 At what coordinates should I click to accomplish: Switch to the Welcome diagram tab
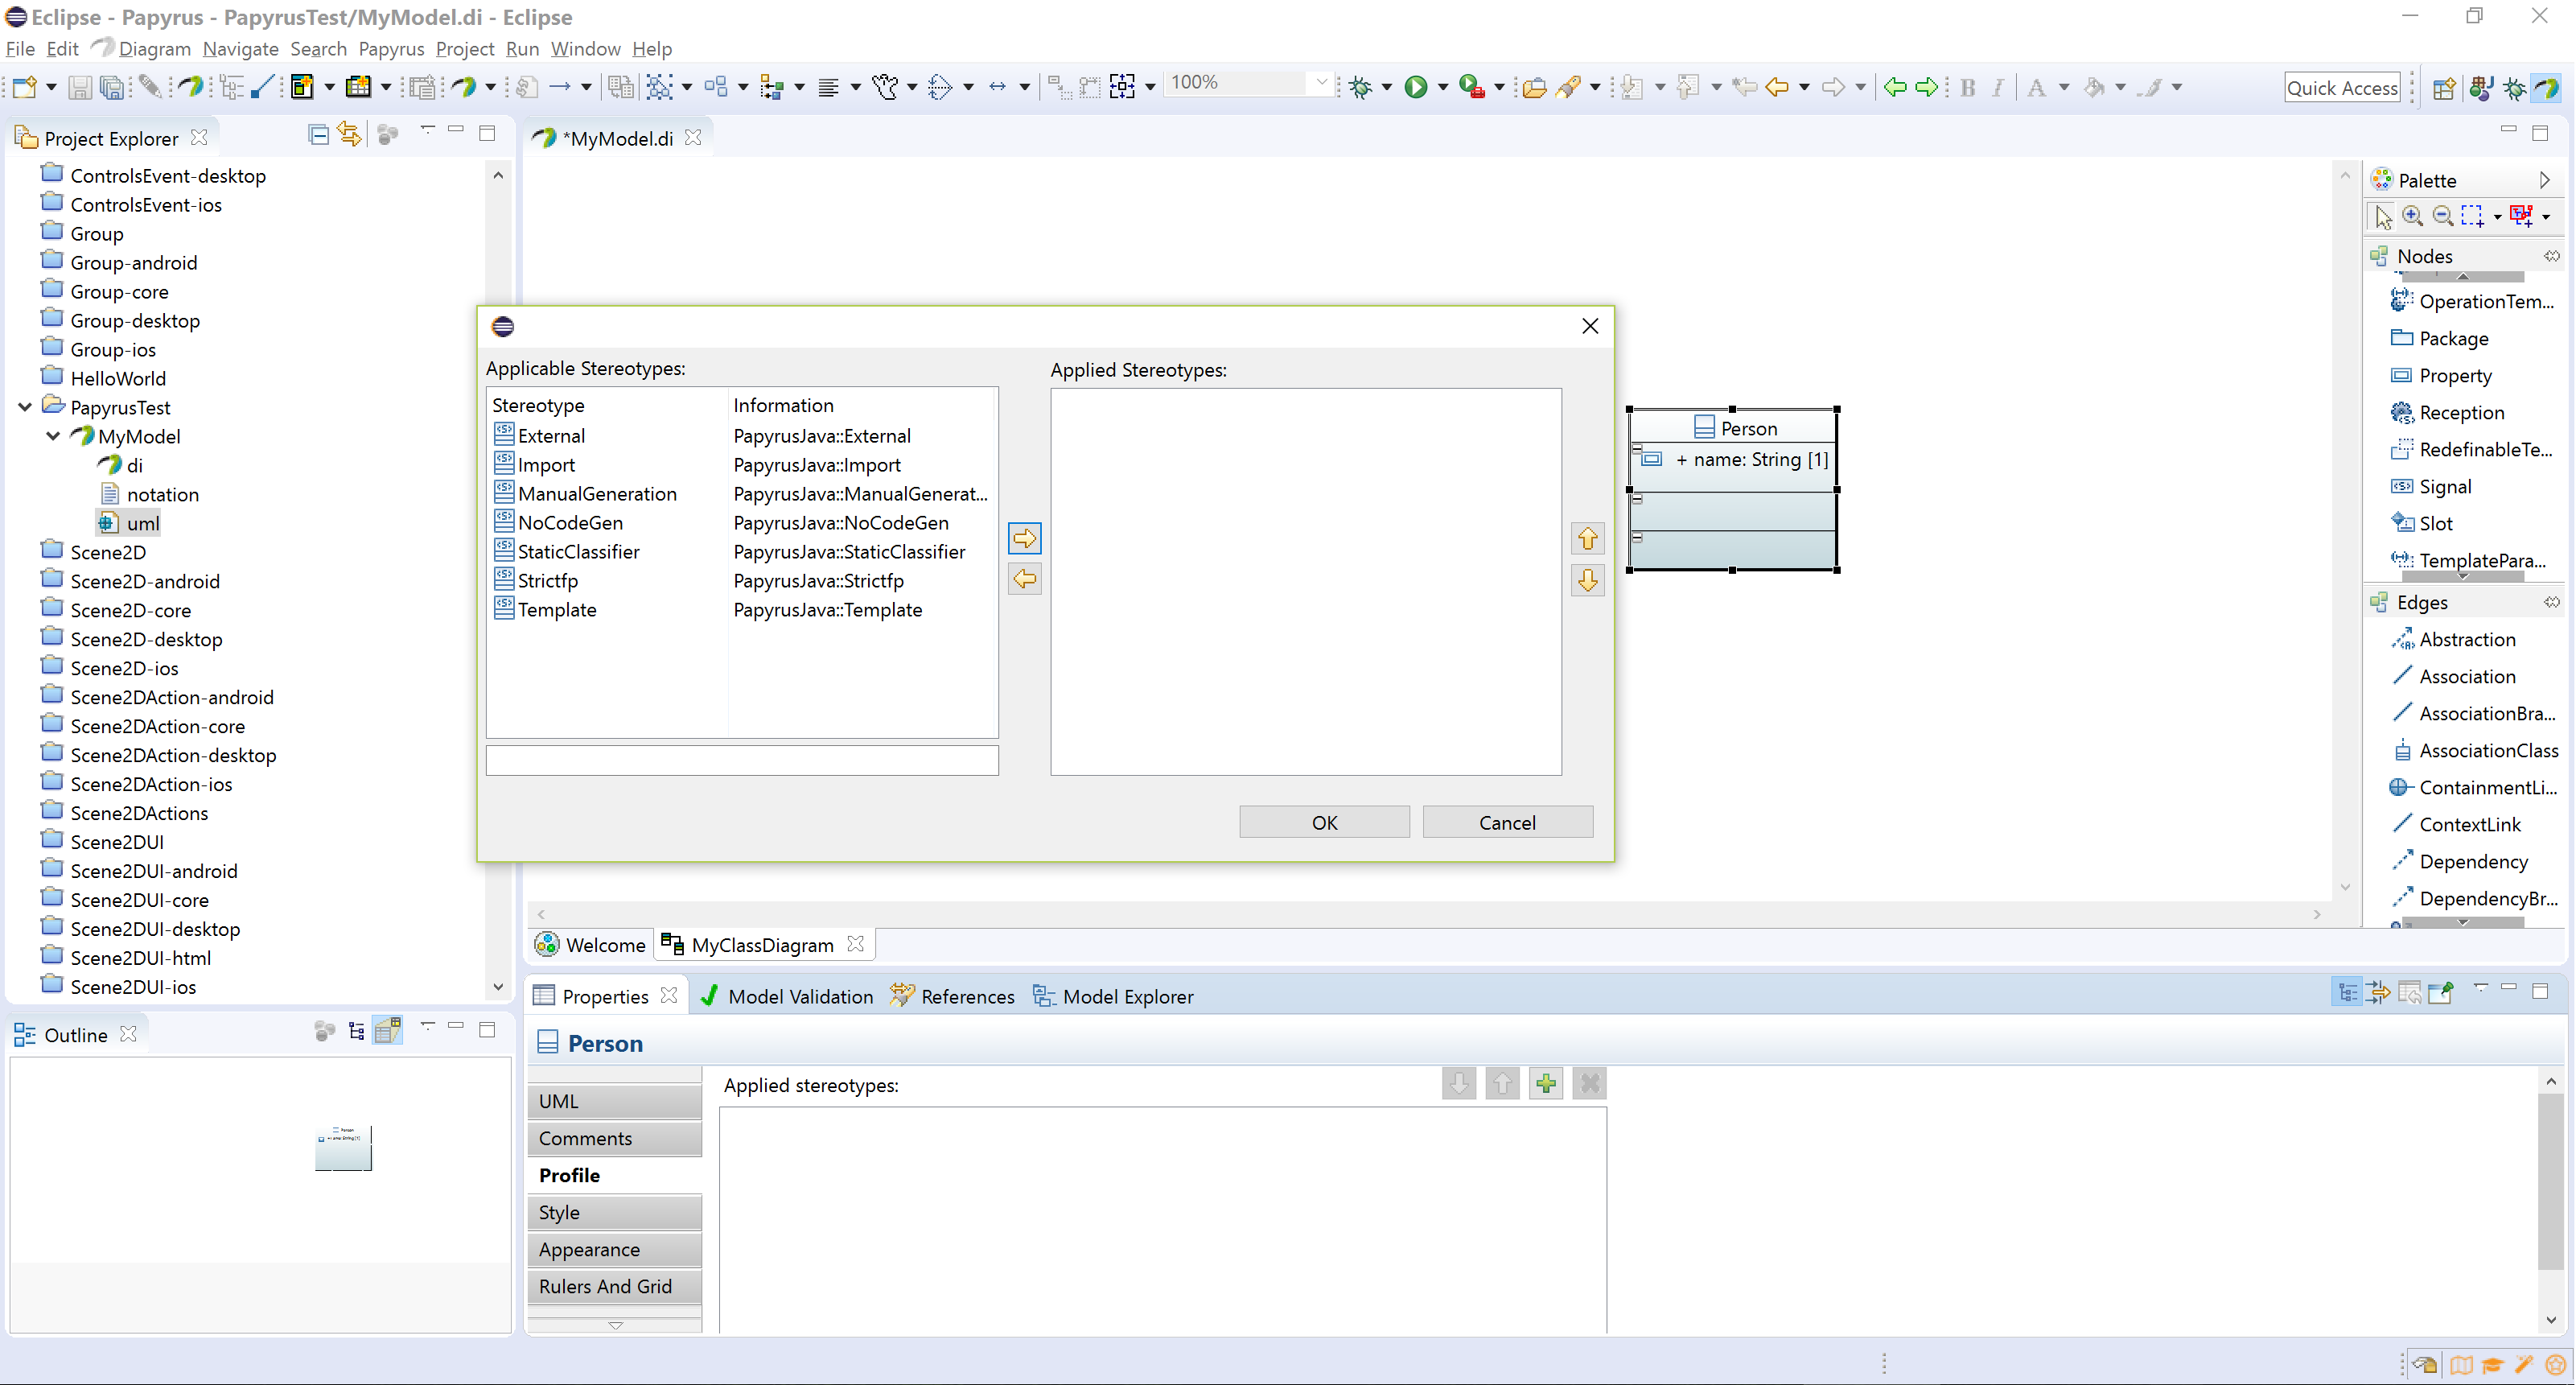(591, 944)
